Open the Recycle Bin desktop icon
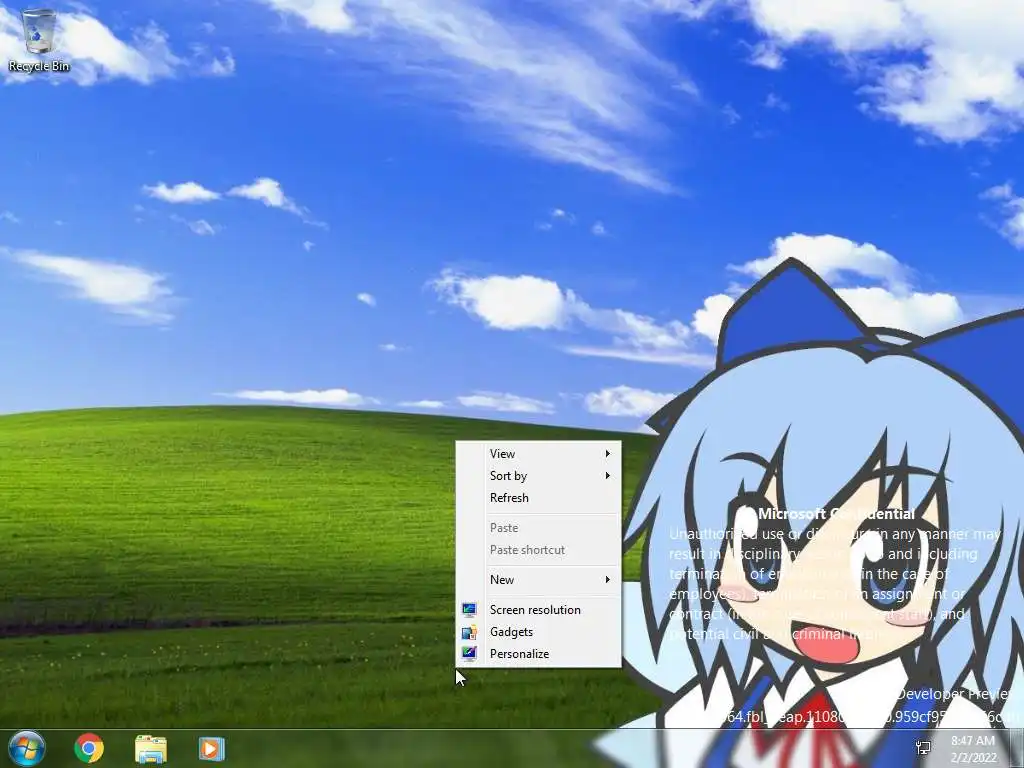The image size is (1024, 768). [39, 40]
